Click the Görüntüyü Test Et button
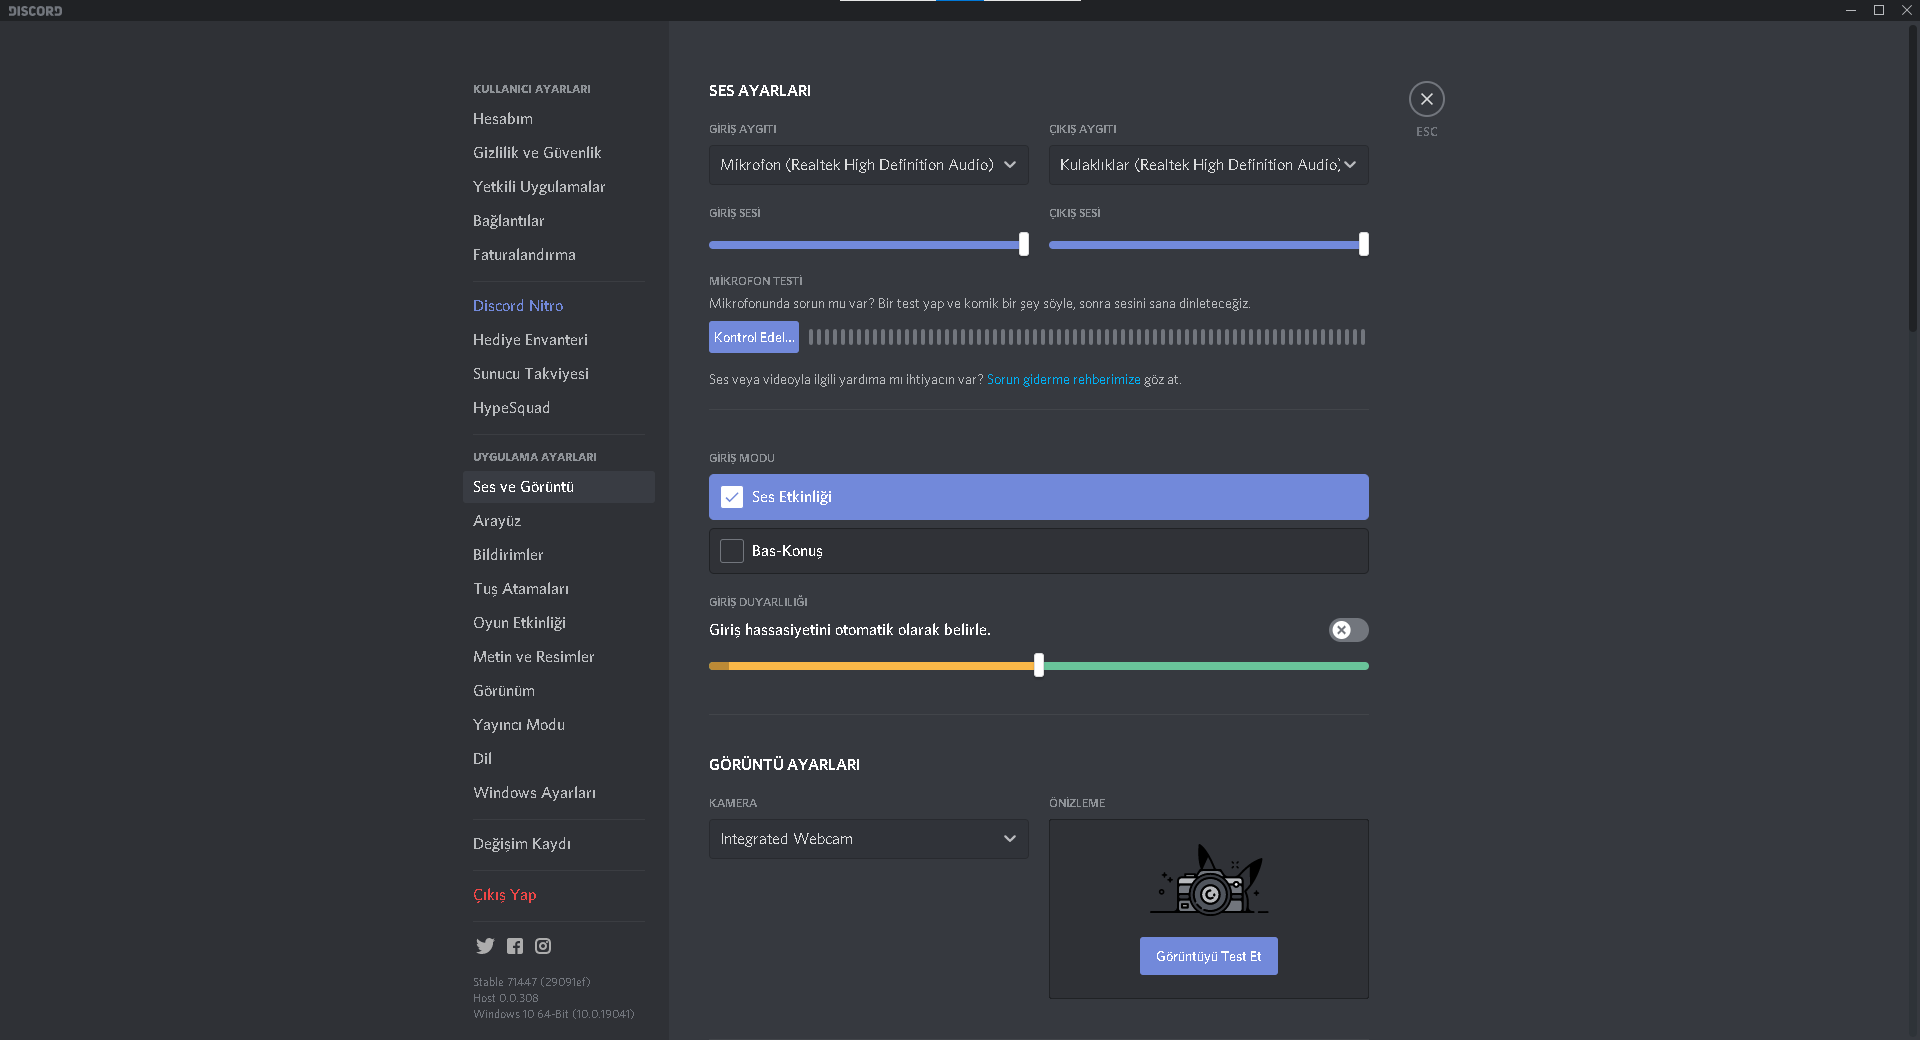The height and width of the screenshot is (1040, 1920). (x=1209, y=956)
